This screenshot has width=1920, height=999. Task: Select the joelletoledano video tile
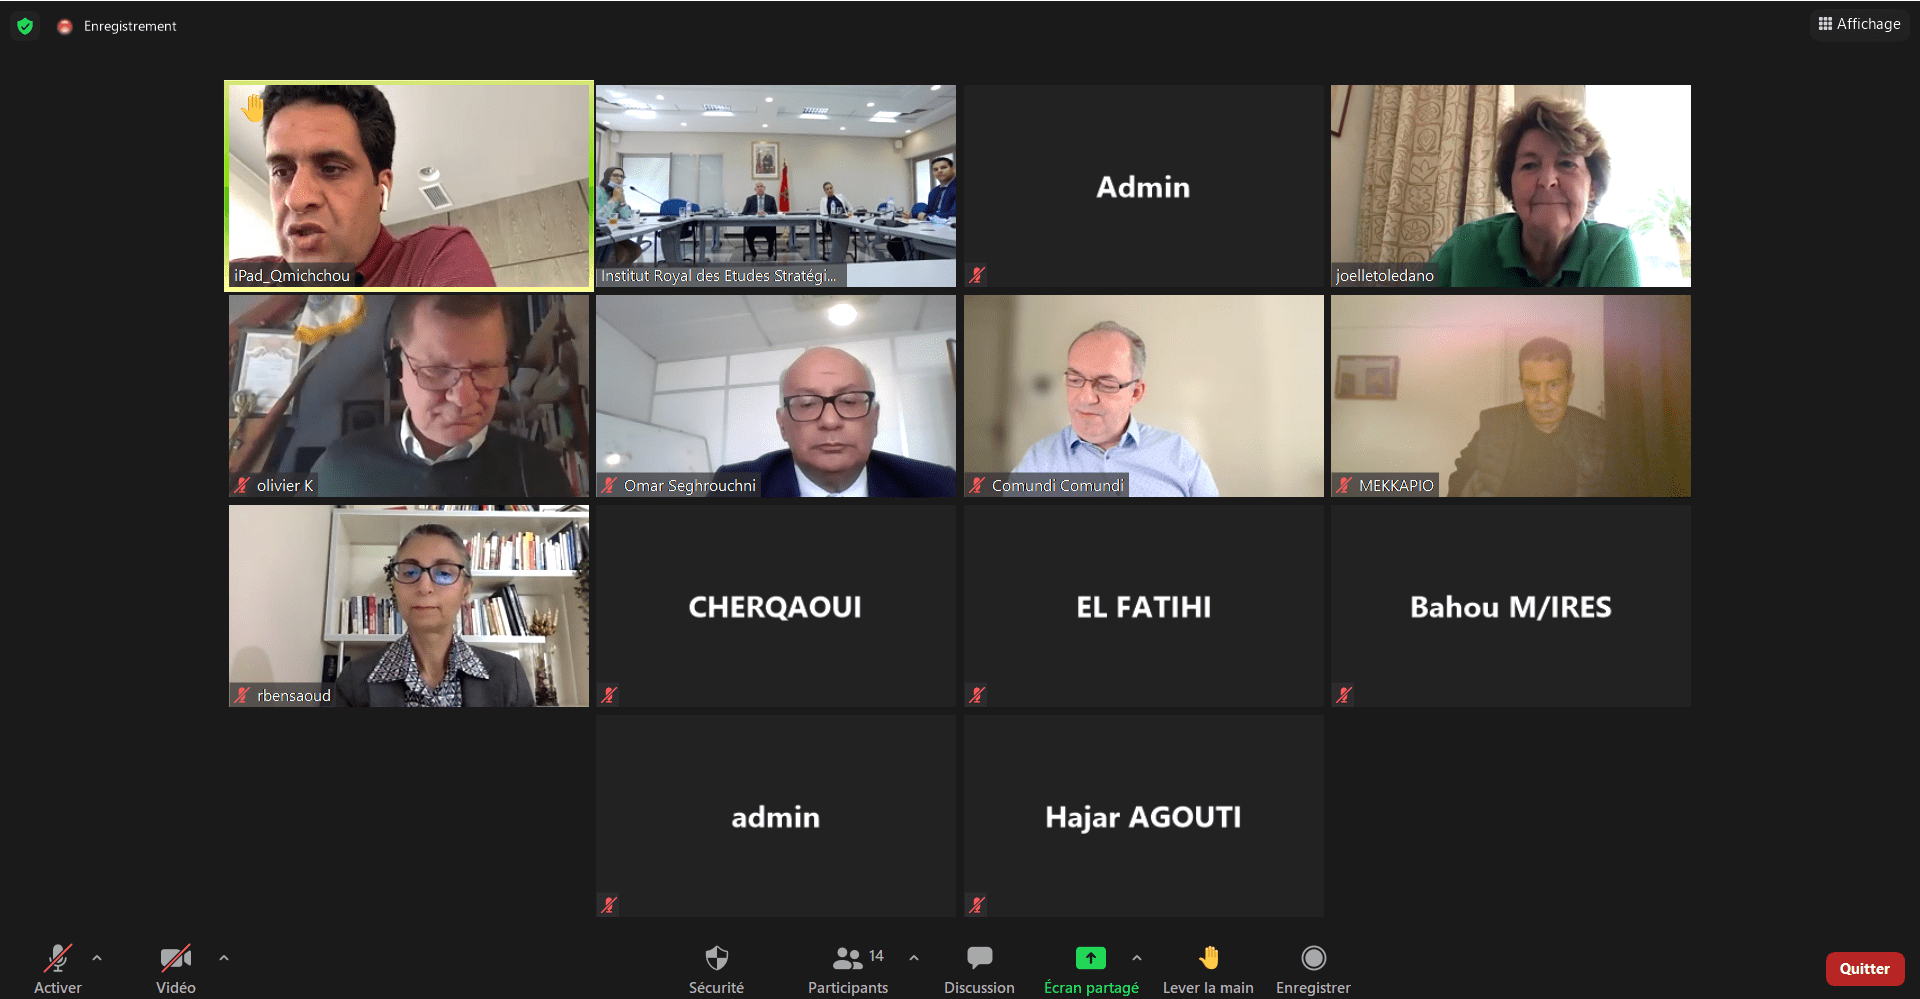(1510, 186)
